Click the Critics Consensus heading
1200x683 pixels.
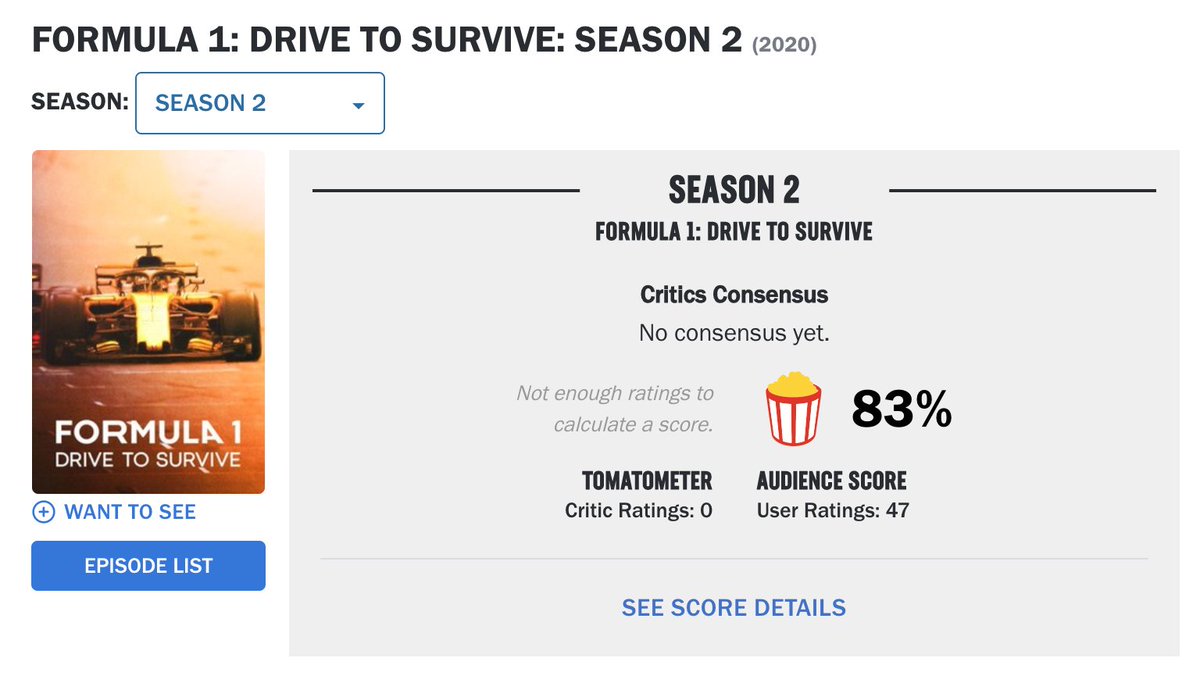pyautogui.click(x=734, y=295)
